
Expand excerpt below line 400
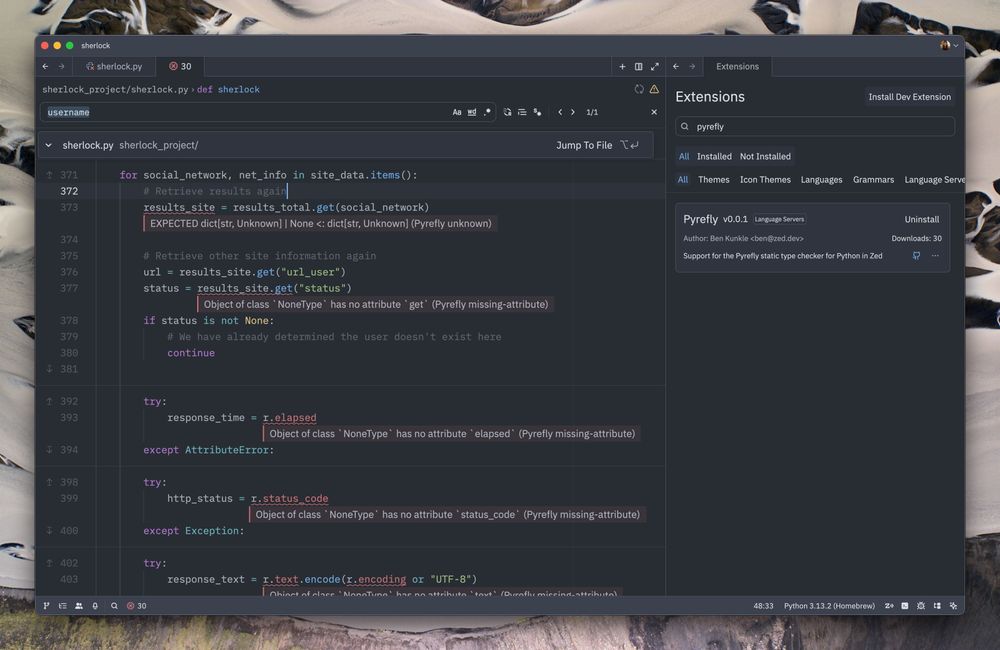pyautogui.click(x=49, y=531)
